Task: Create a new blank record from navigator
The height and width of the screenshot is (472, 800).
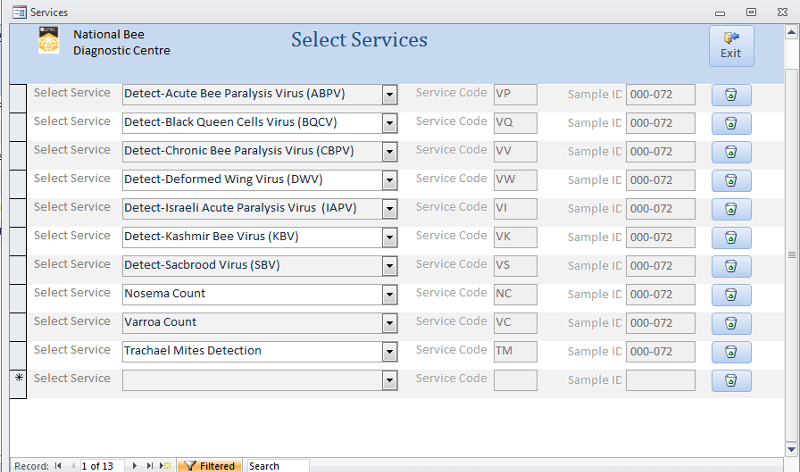Action: pos(165,466)
